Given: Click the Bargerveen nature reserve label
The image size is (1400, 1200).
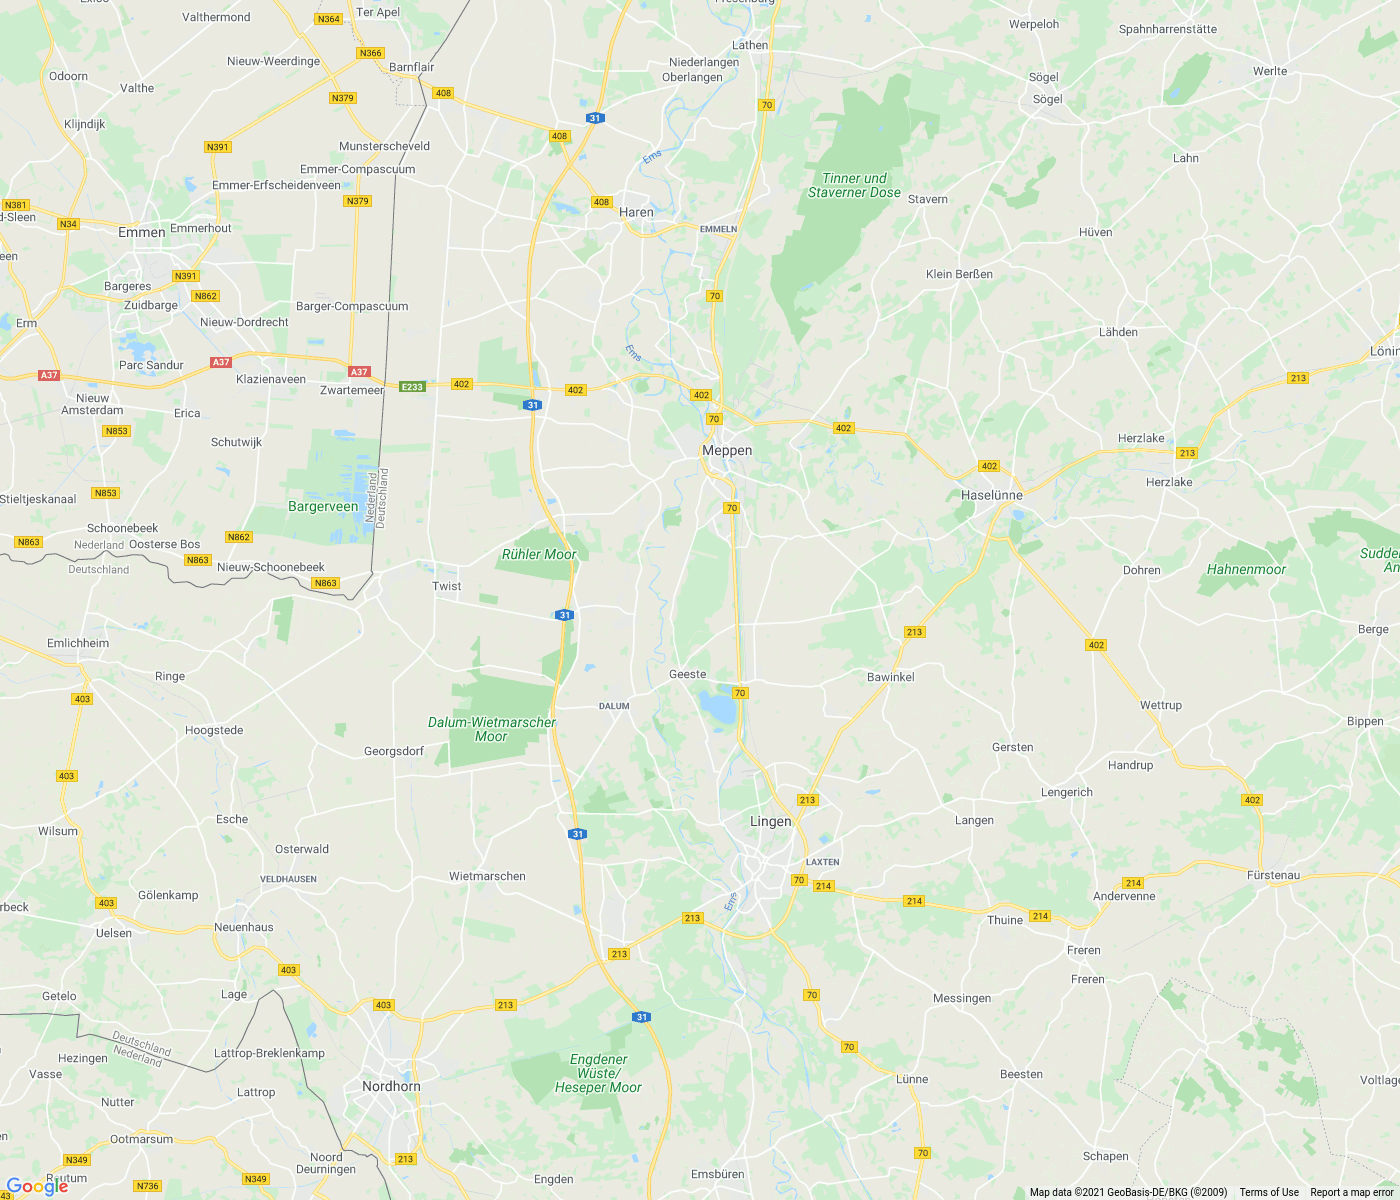Looking at the screenshot, I should 323,507.
